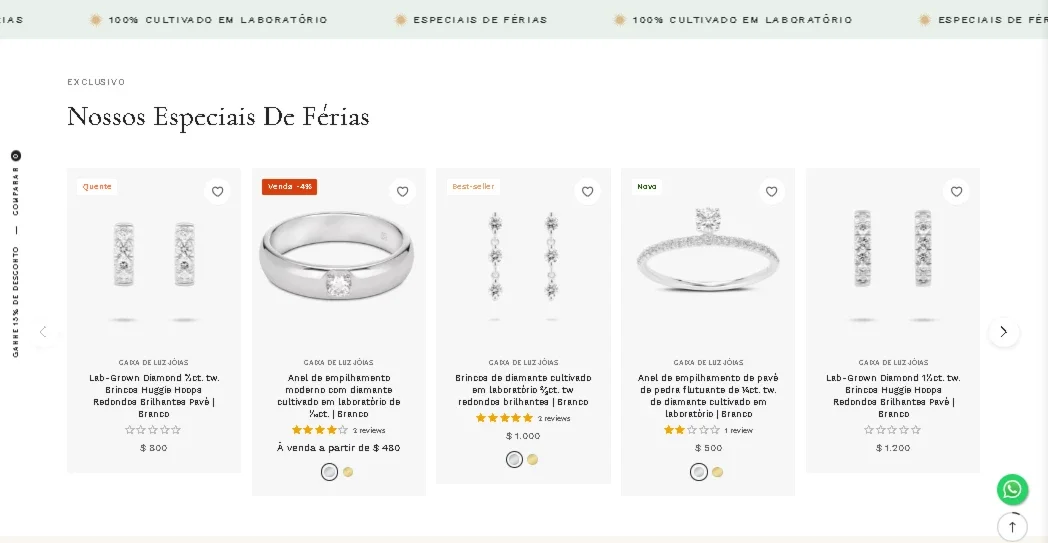Screen dimensions: 1048x543
Task: Add the $1.200 Huggie Hoops to wishlist
Action: point(956,191)
